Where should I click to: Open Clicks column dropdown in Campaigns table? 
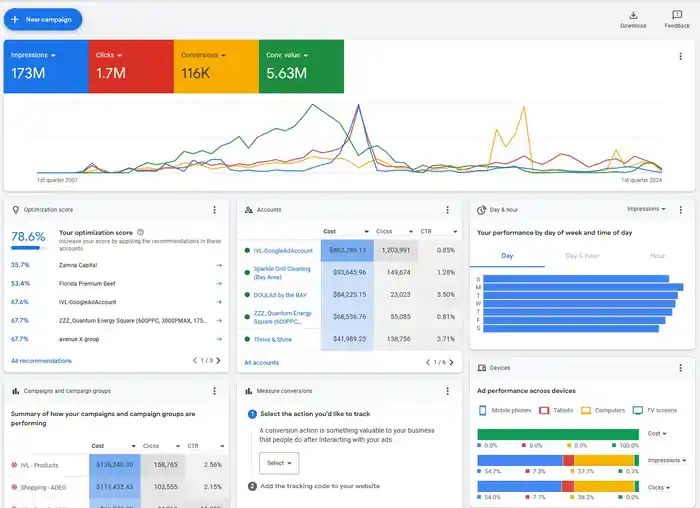tap(161, 446)
